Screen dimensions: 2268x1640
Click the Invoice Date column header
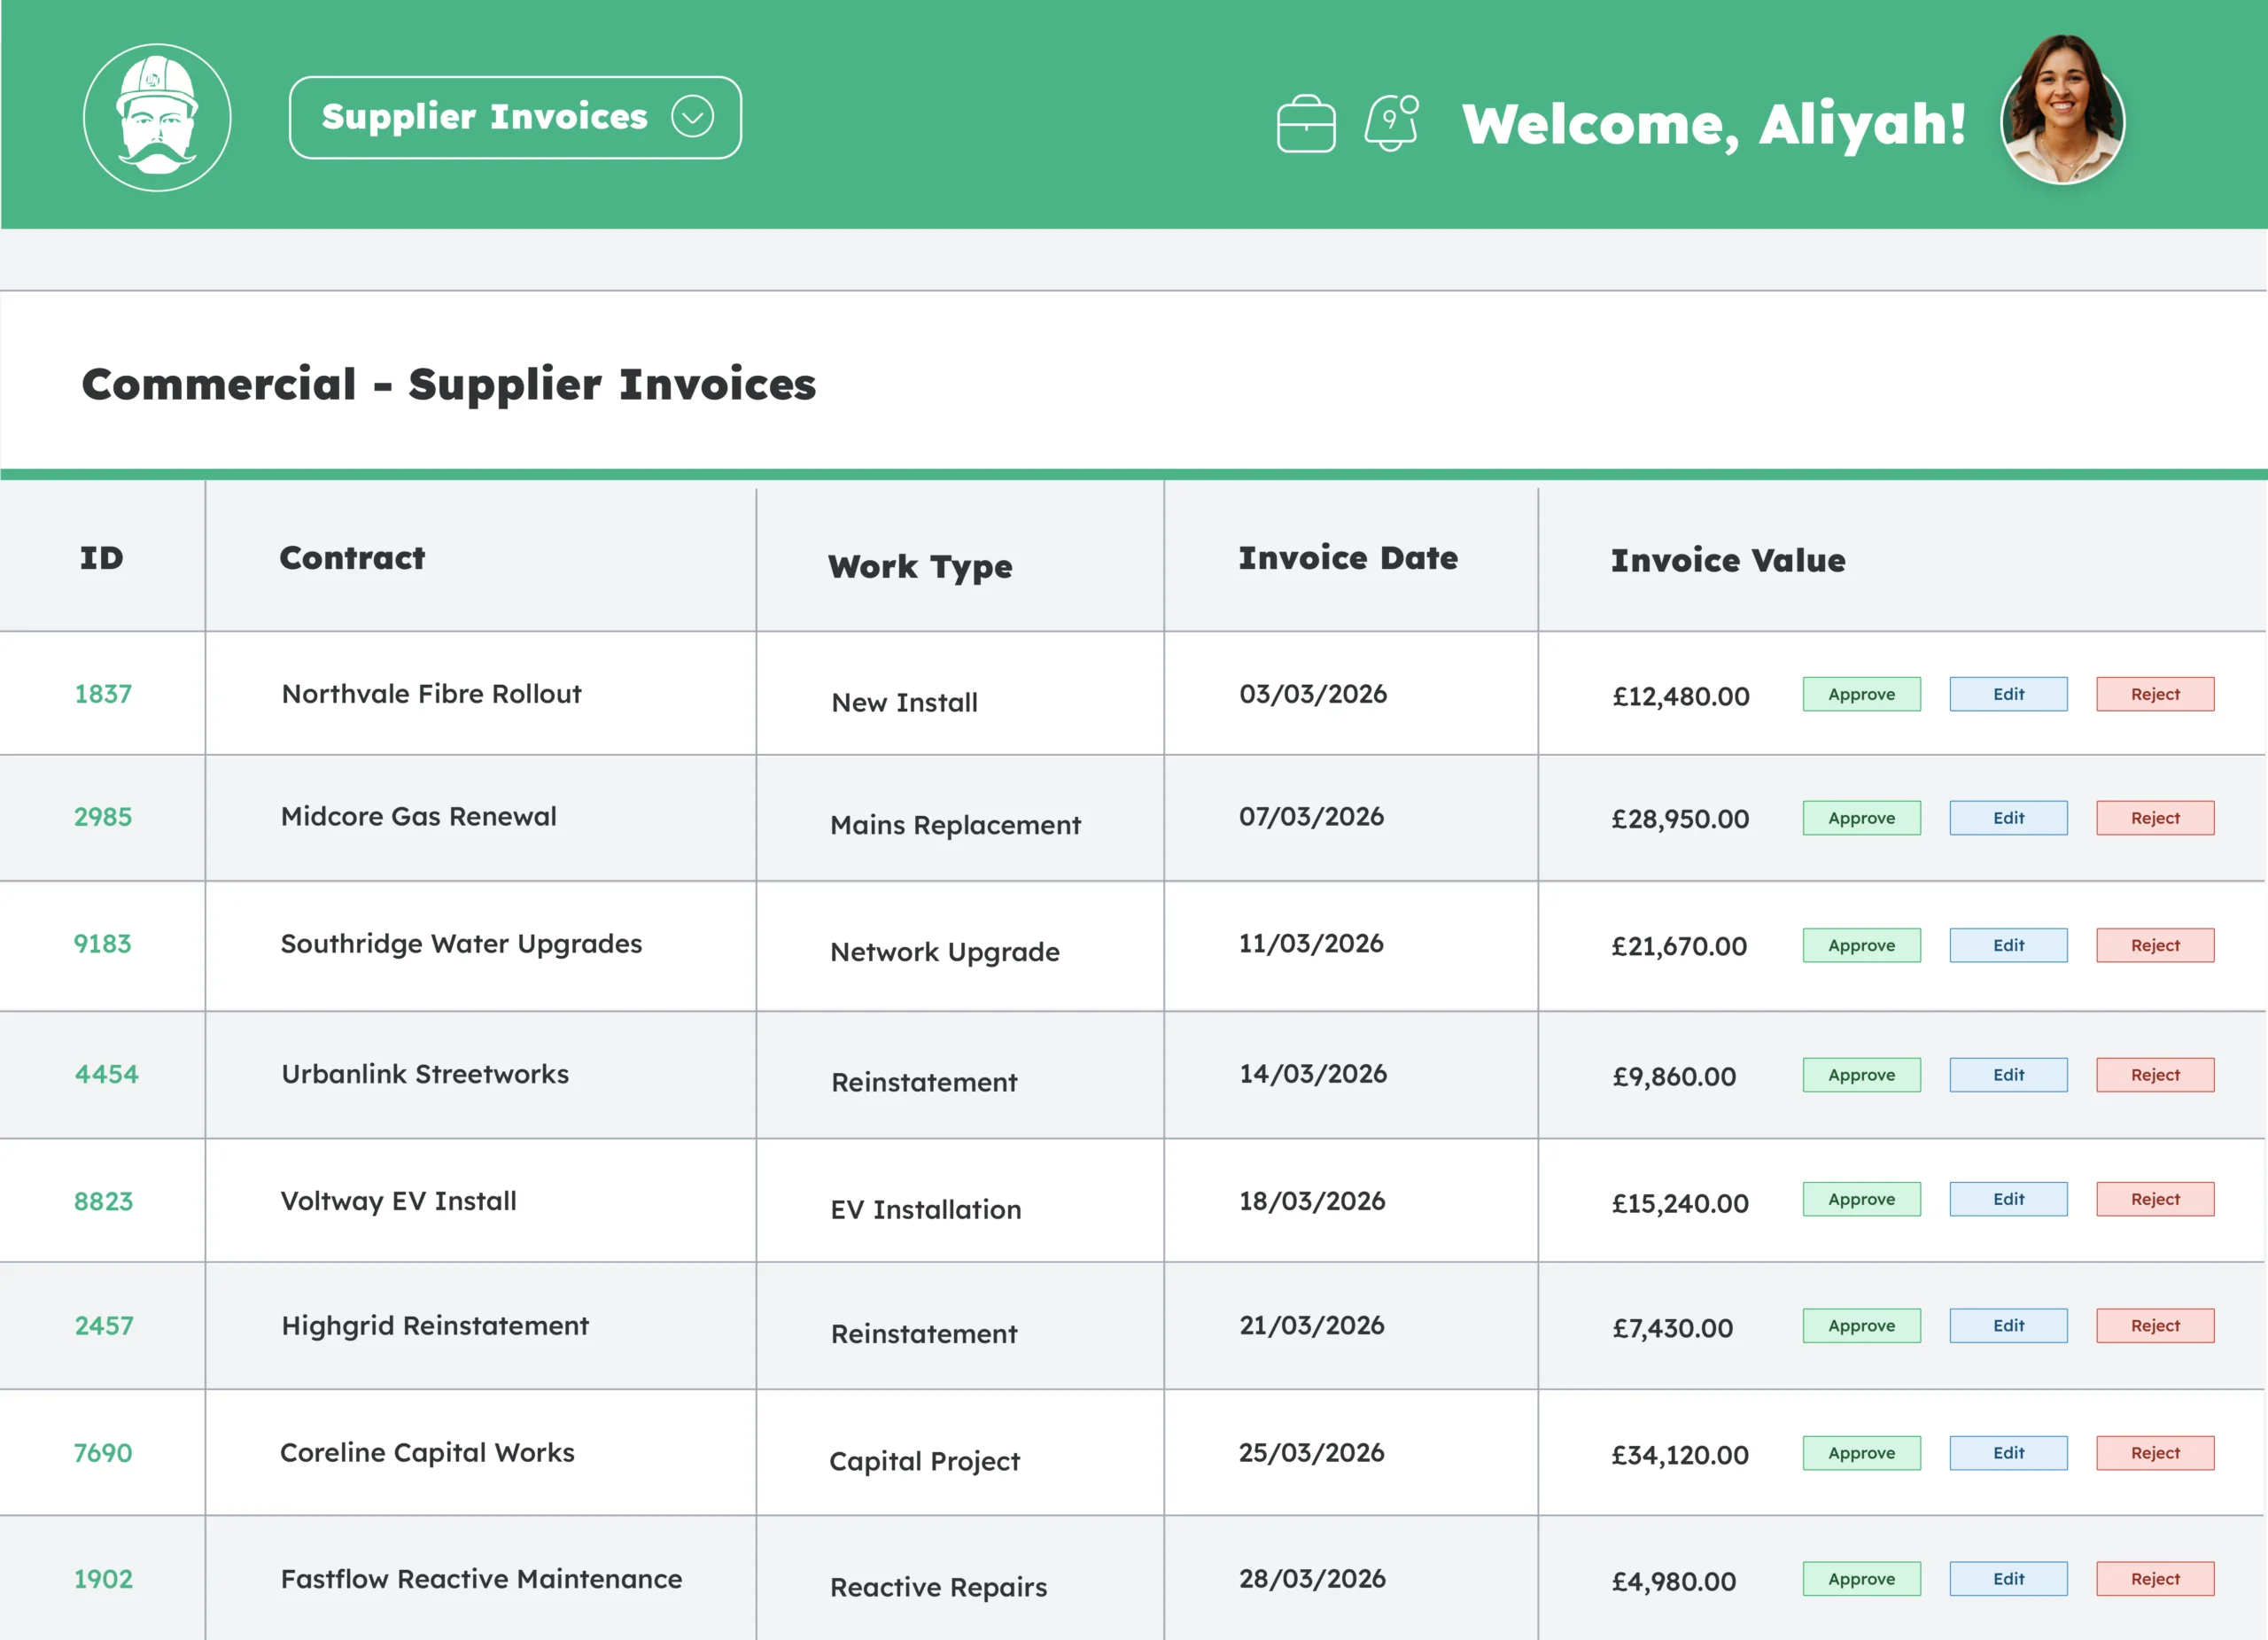(1348, 558)
